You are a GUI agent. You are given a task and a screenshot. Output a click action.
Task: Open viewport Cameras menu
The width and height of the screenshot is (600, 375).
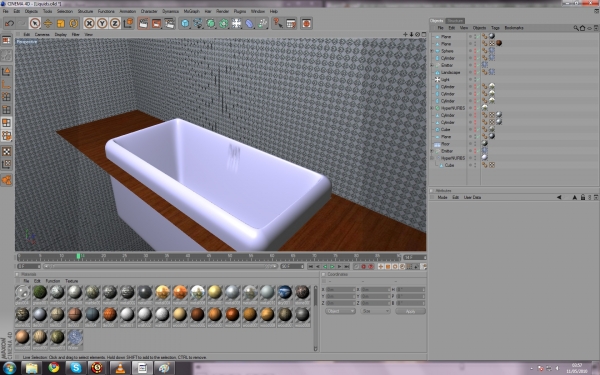(x=42, y=34)
